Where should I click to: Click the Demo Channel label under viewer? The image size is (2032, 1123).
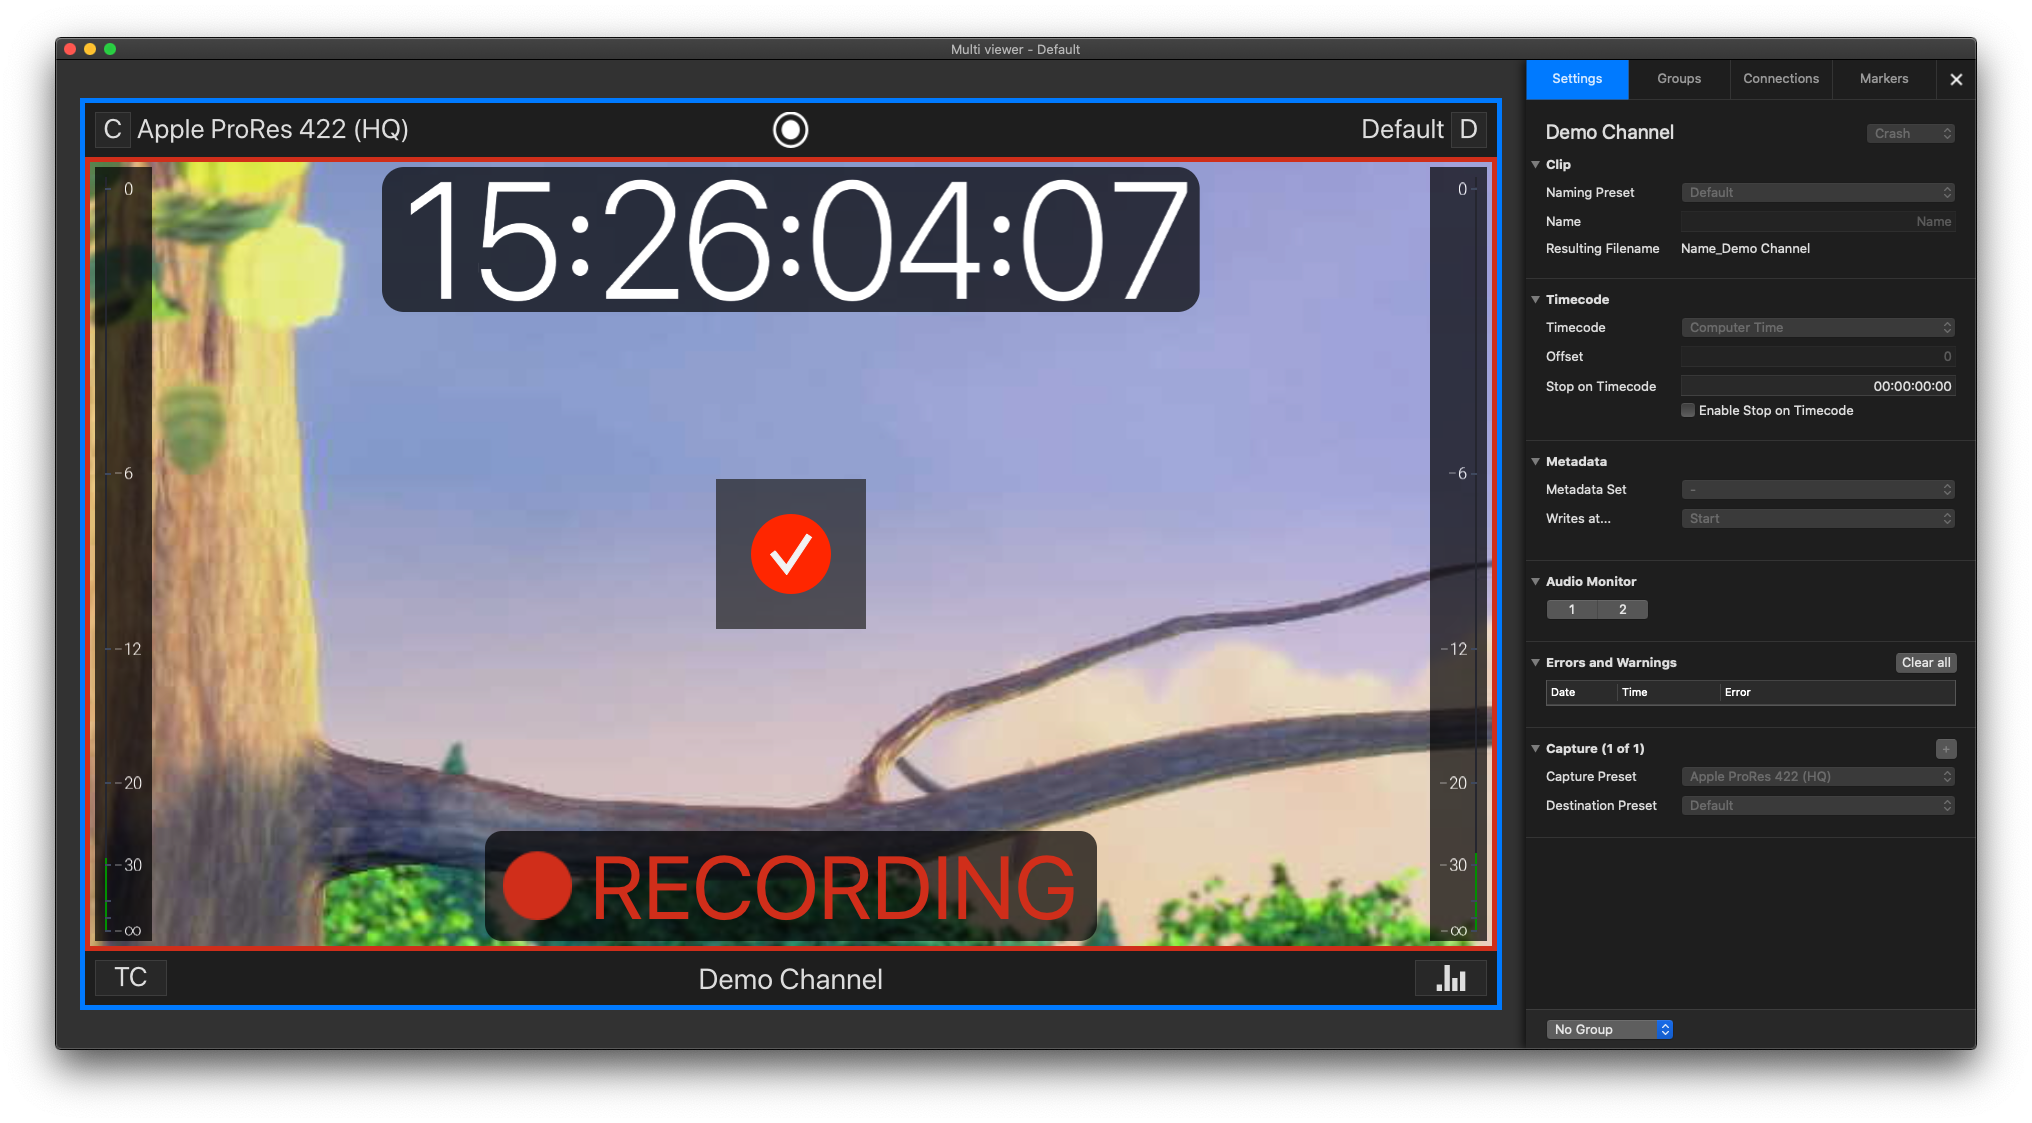point(790,980)
